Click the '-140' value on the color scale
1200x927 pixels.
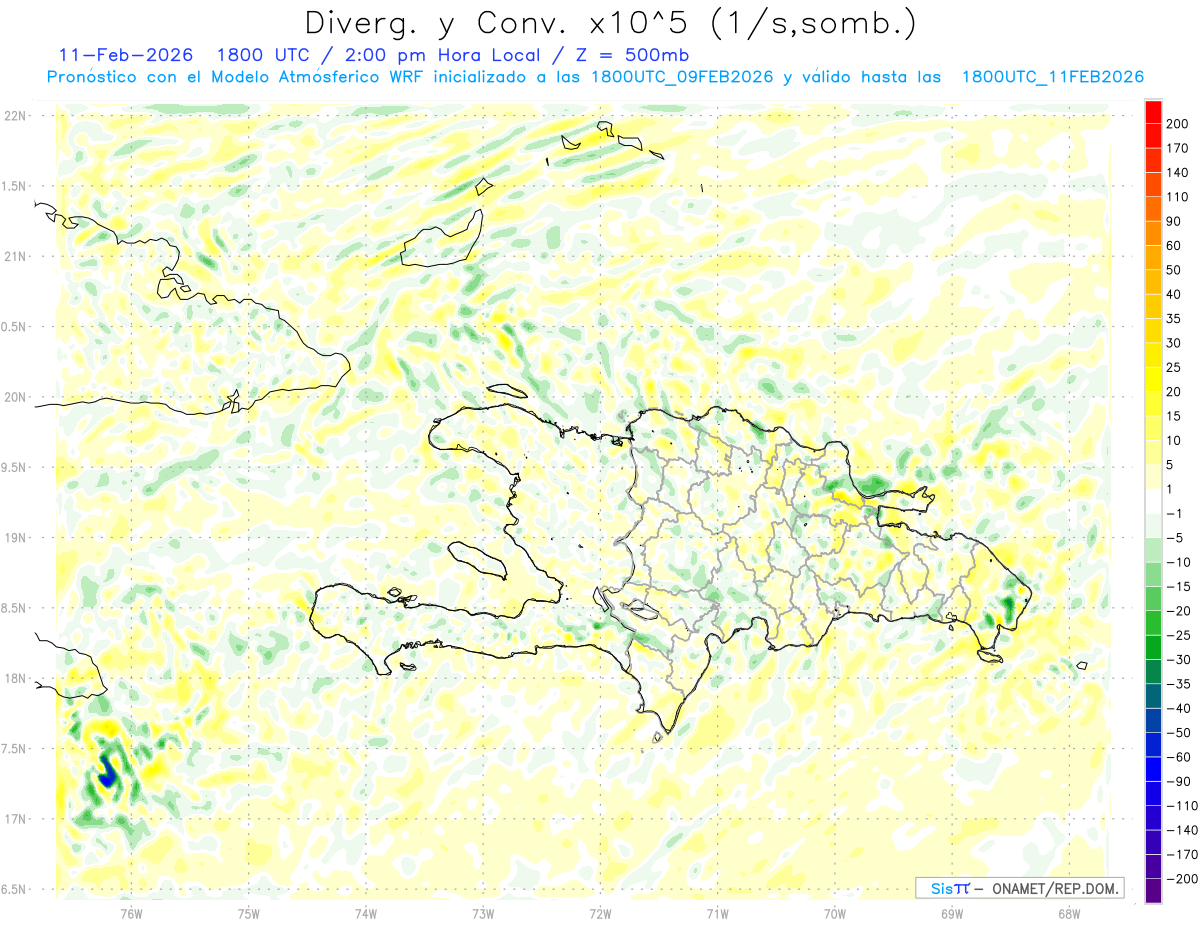point(1180,829)
